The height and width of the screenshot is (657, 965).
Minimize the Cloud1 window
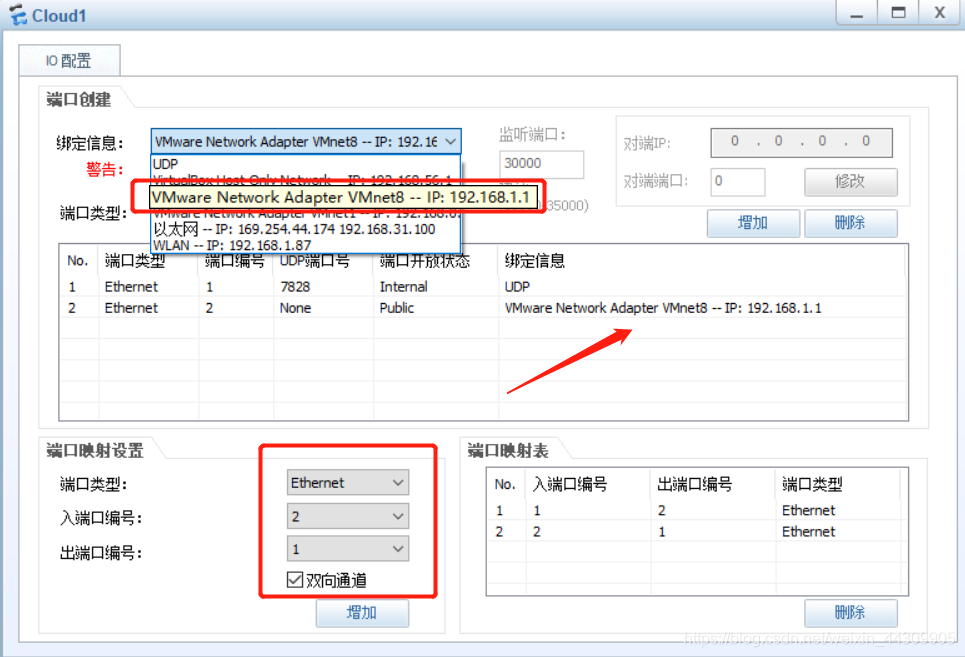coord(857,12)
